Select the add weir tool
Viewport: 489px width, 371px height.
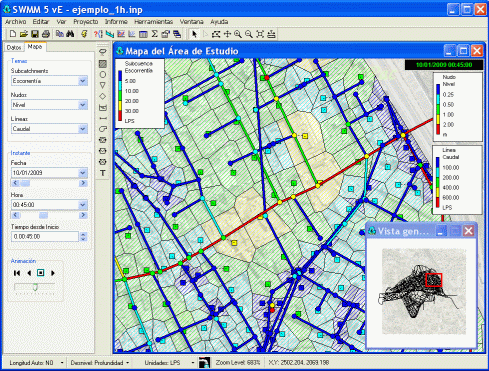click(103, 151)
